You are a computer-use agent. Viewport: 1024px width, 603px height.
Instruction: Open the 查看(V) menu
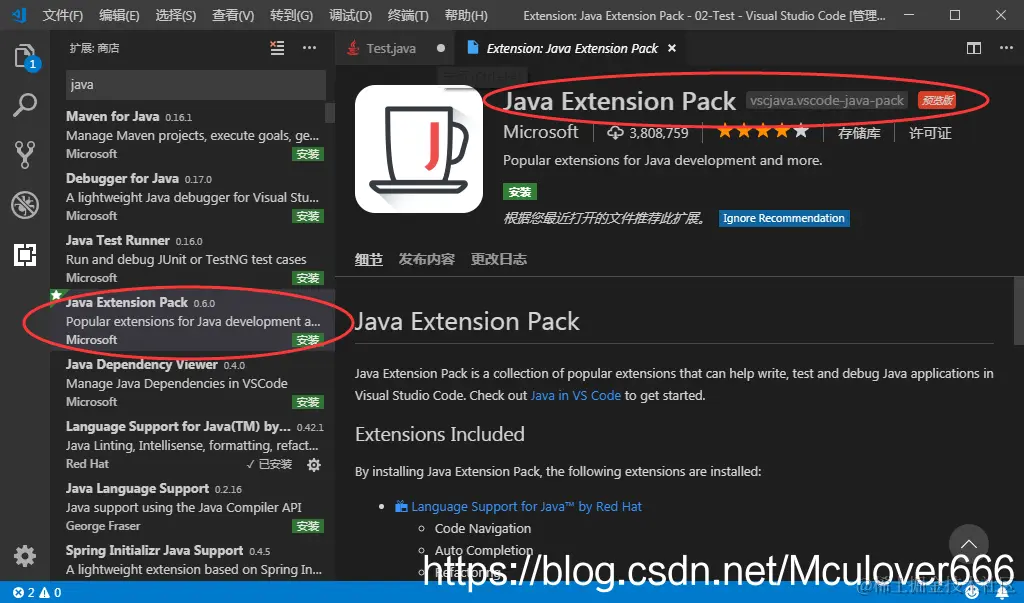point(233,15)
